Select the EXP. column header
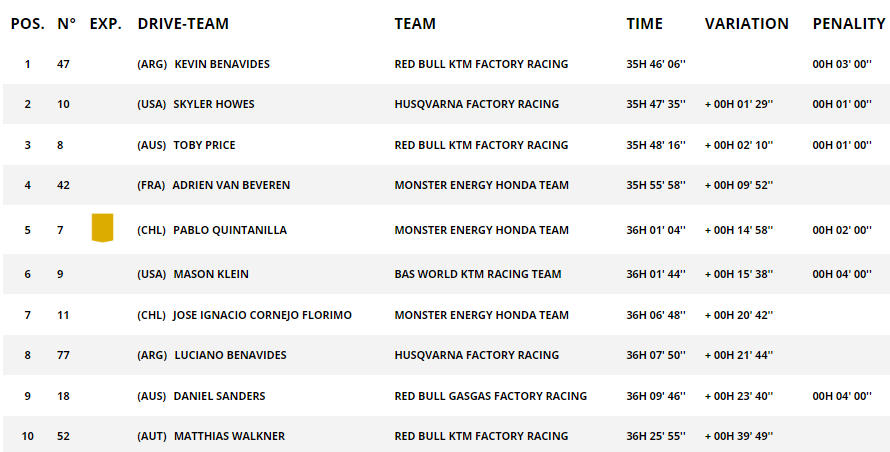The image size is (890, 452). tap(106, 24)
